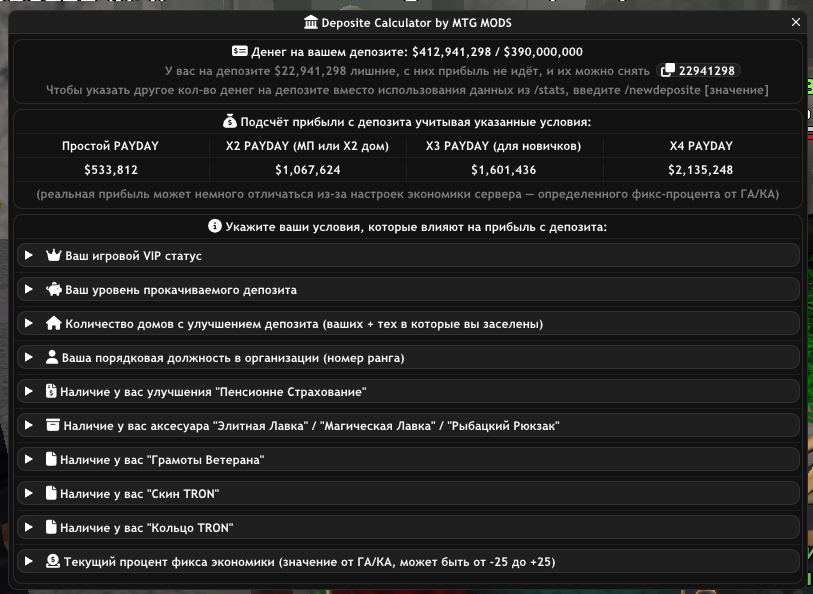This screenshot has width=813, height=594.
Task: Click the person icon for organization rank
Action: [52, 357]
